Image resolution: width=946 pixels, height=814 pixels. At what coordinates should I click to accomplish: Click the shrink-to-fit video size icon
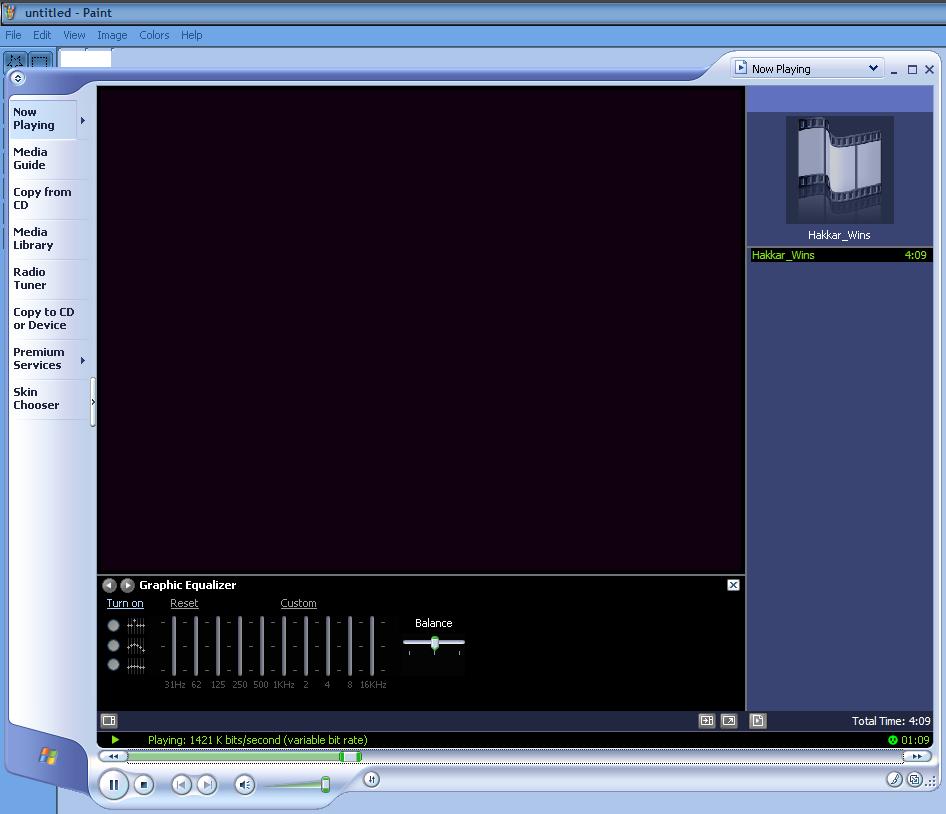[706, 720]
